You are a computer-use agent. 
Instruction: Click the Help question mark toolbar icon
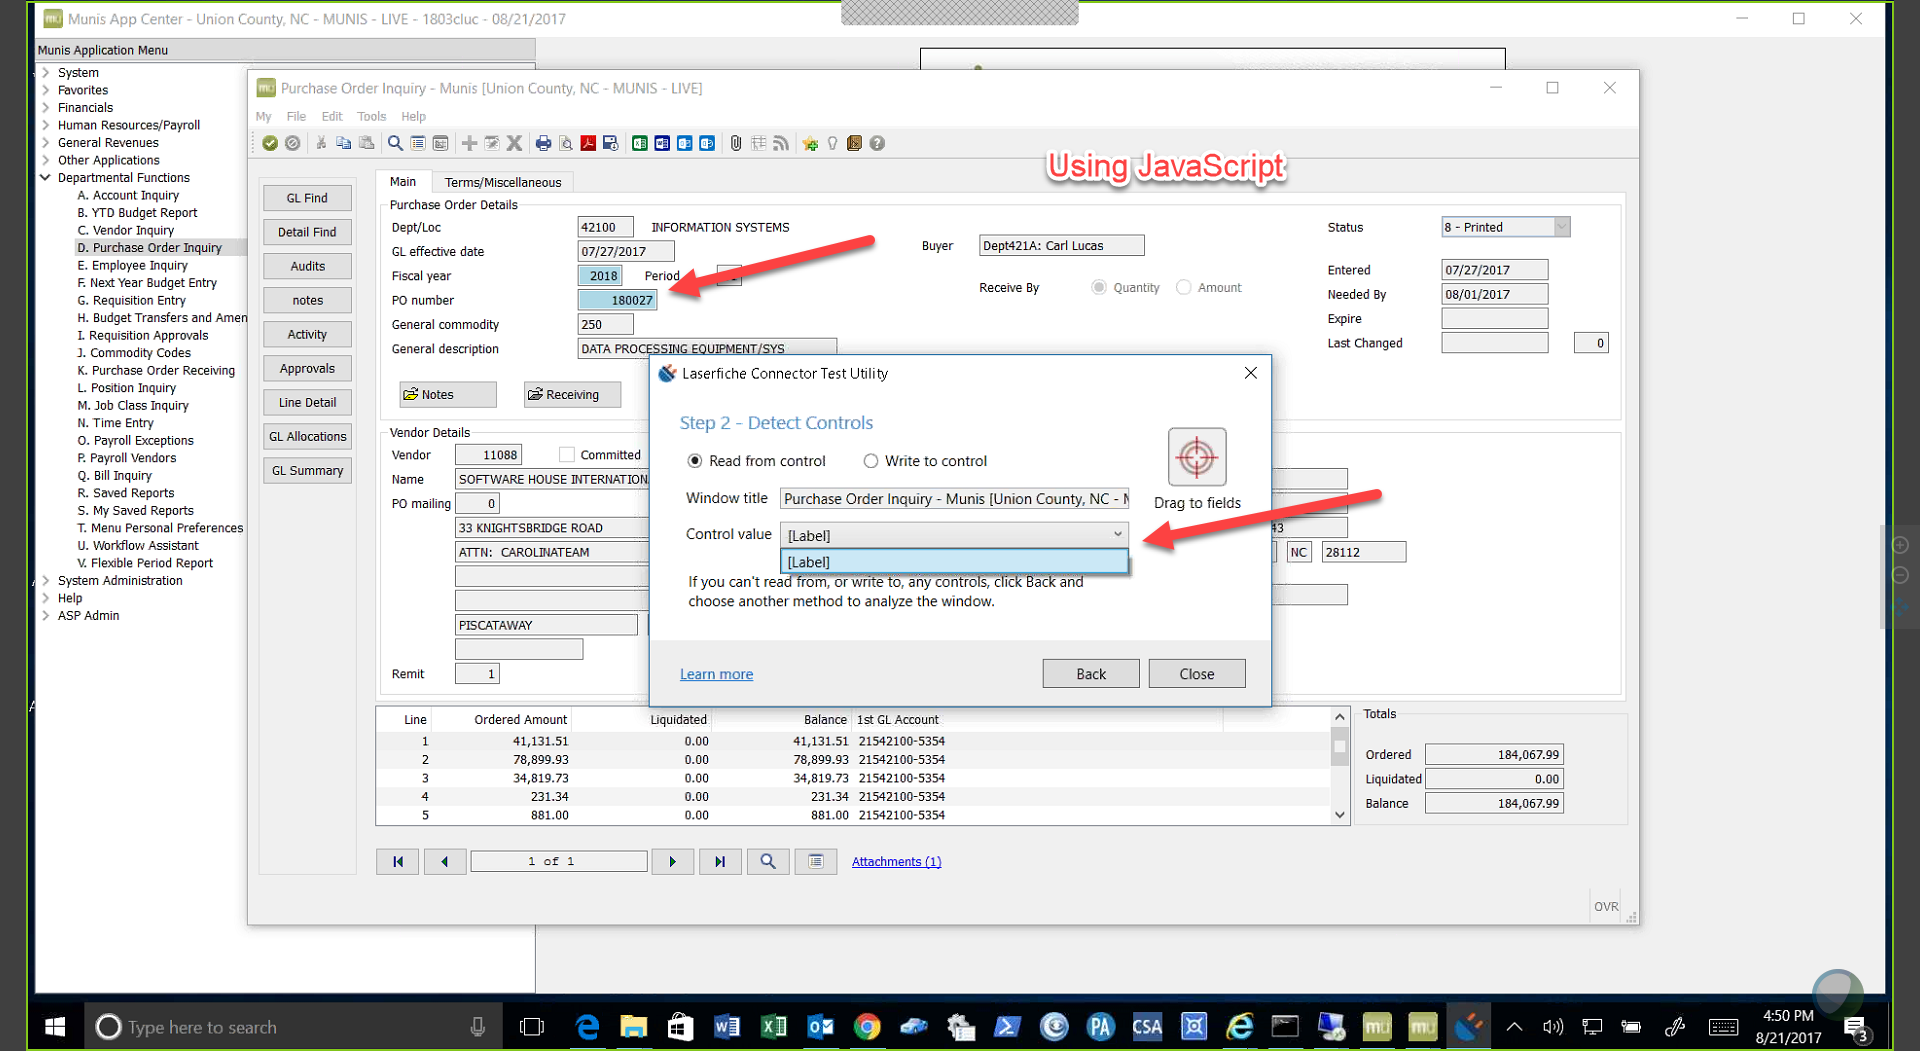coord(877,143)
